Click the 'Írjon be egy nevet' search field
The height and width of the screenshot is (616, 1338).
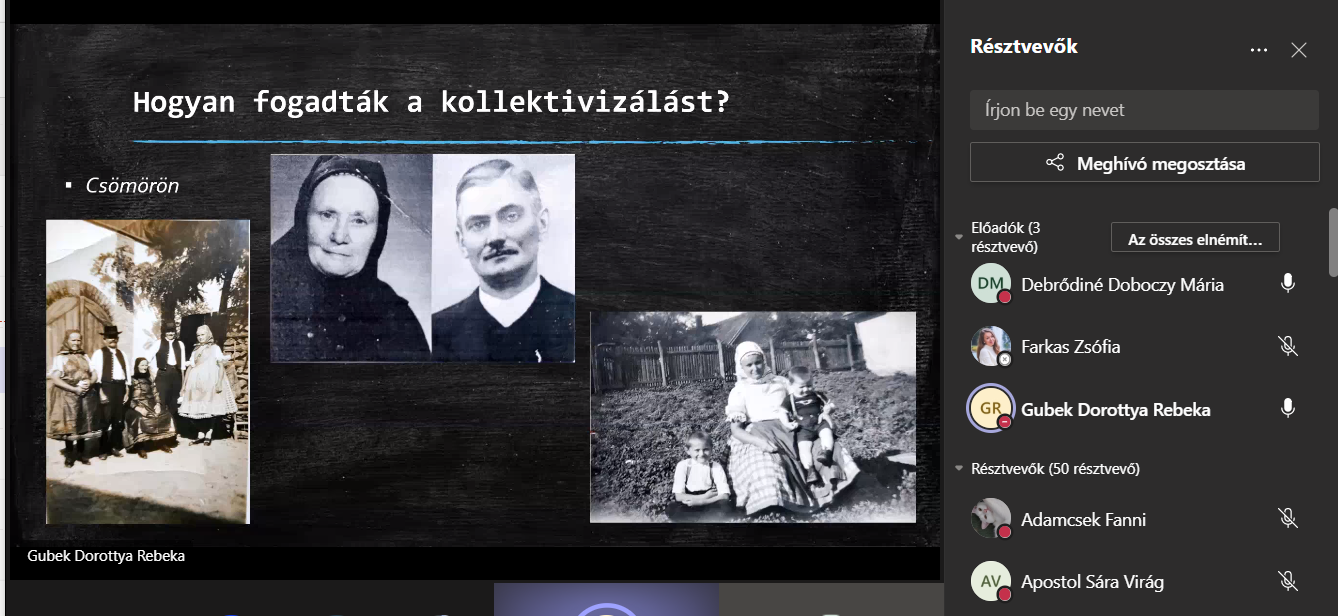pos(1144,110)
